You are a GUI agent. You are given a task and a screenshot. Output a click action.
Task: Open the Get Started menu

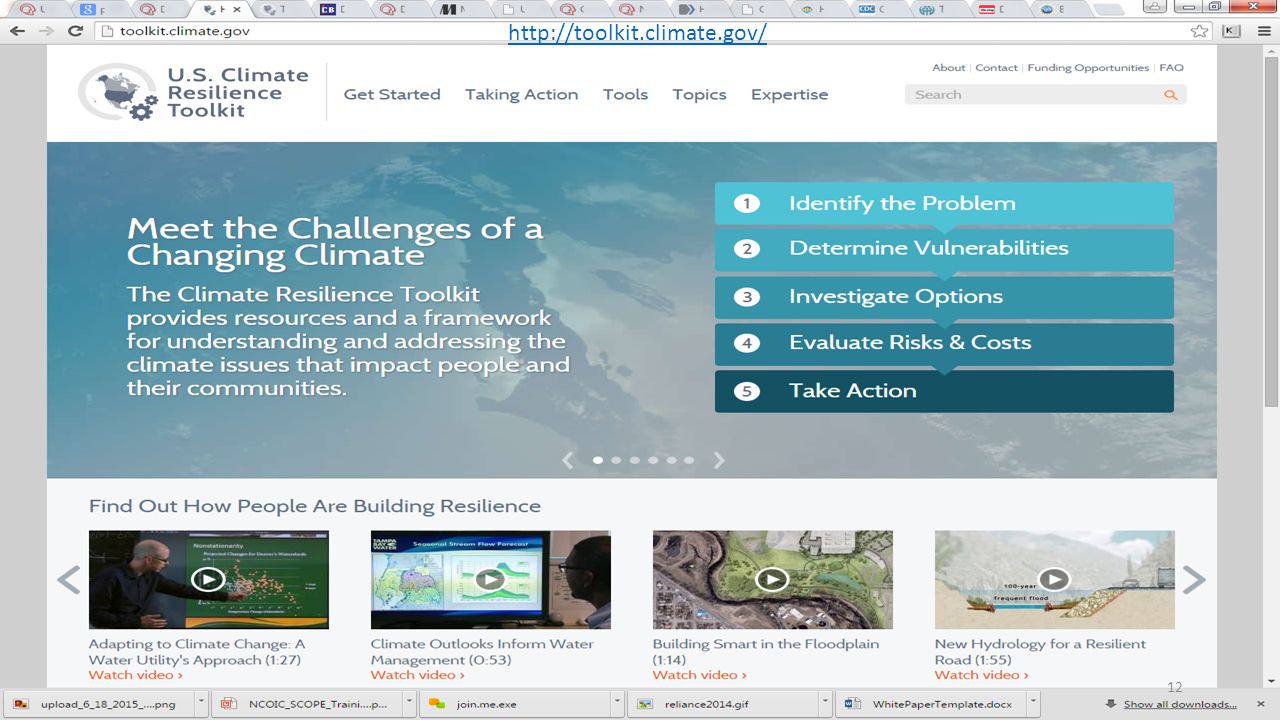click(392, 94)
